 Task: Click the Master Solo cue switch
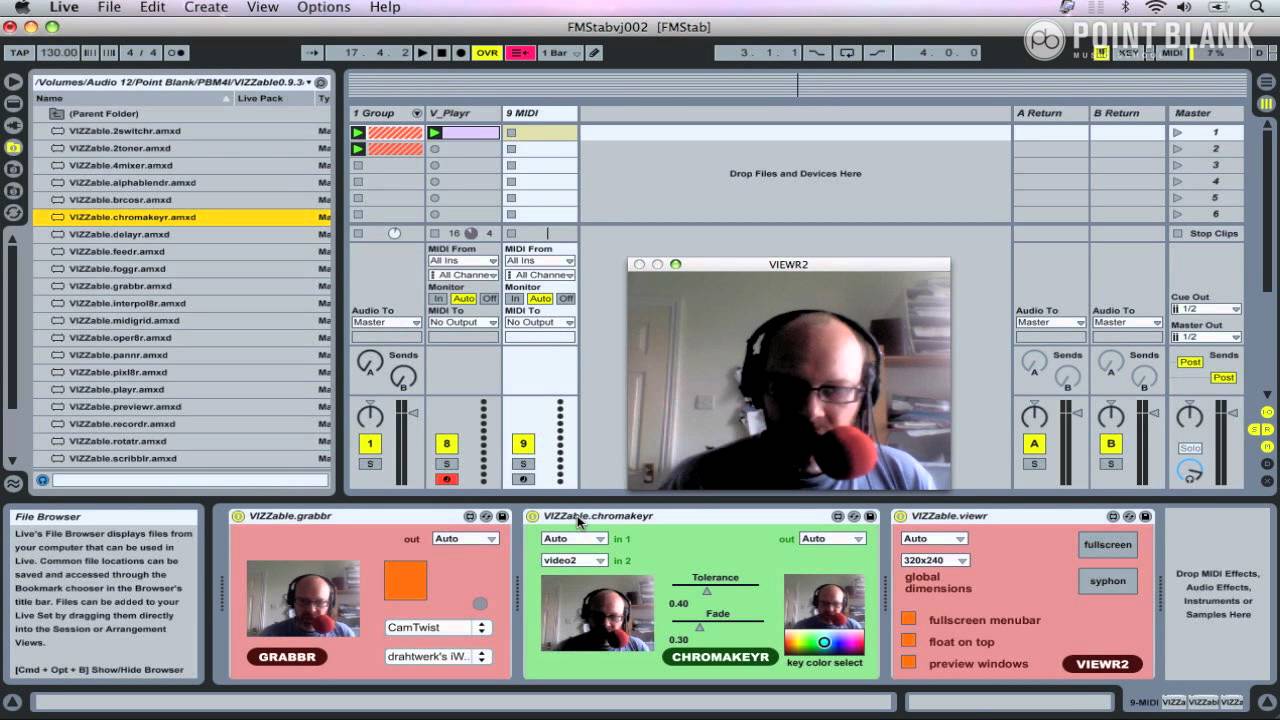(1189, 448)
